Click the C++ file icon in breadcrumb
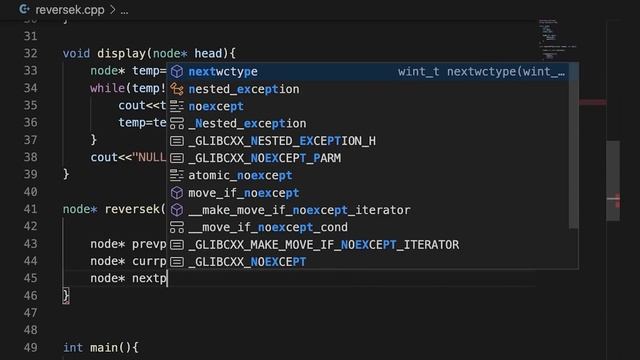The image size is (640, 360). pos(24,9)
